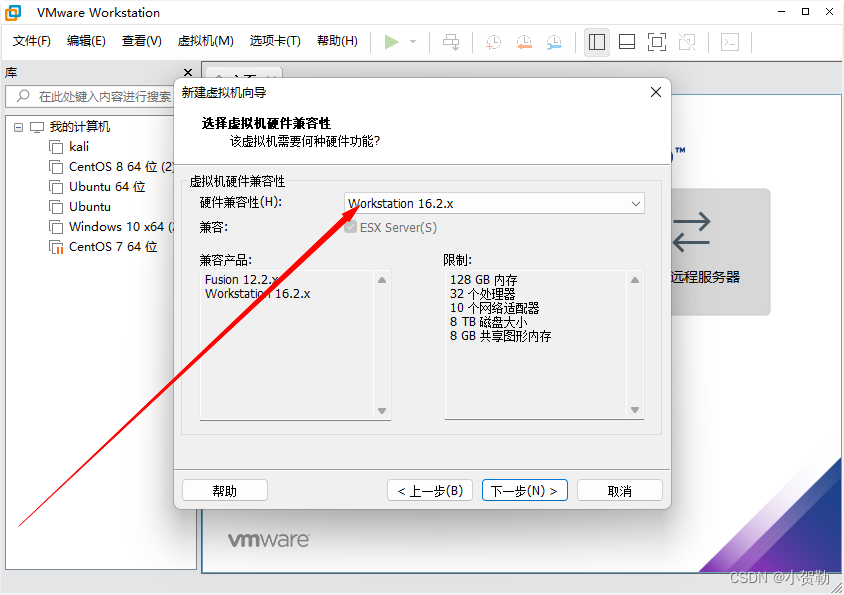This screenshot has height=595, width=844.
Task: Select the CentOS 7 64 位 virtual machine
Action: pos(113,247)
